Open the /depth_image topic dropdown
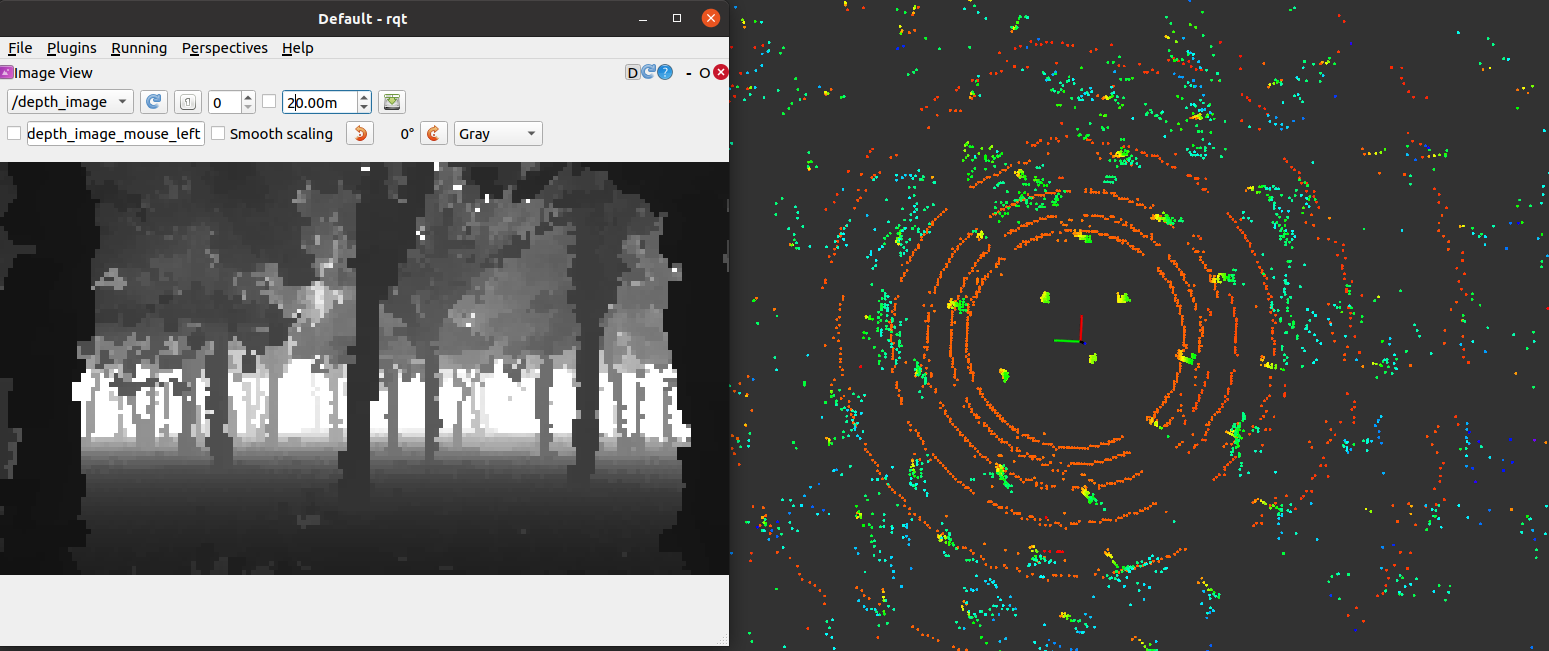This screenshot has height=651, width=1549. (70, 102)
